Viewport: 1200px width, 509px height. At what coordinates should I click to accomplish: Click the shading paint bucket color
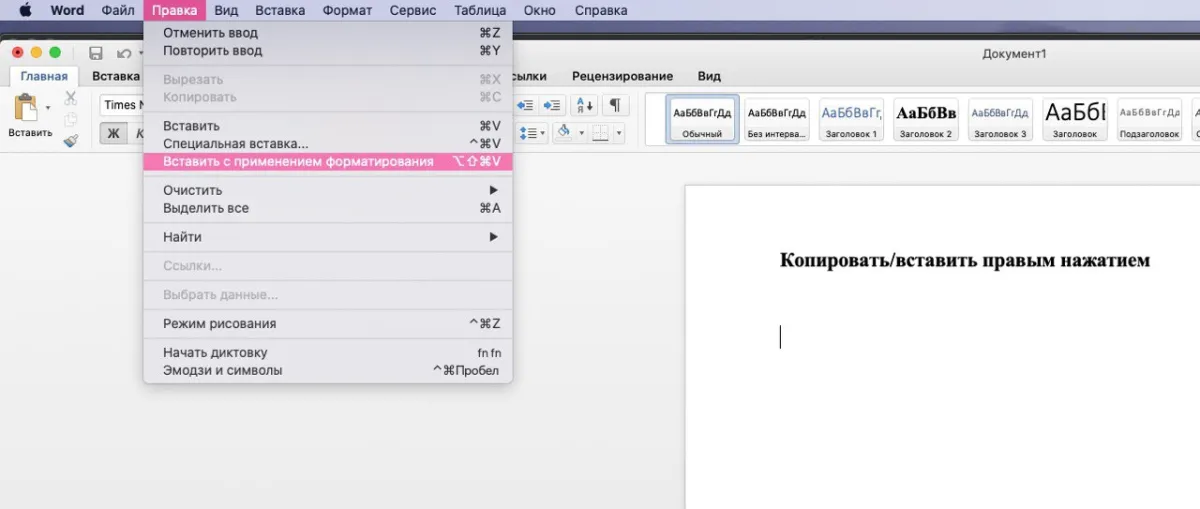pos(563,133)
